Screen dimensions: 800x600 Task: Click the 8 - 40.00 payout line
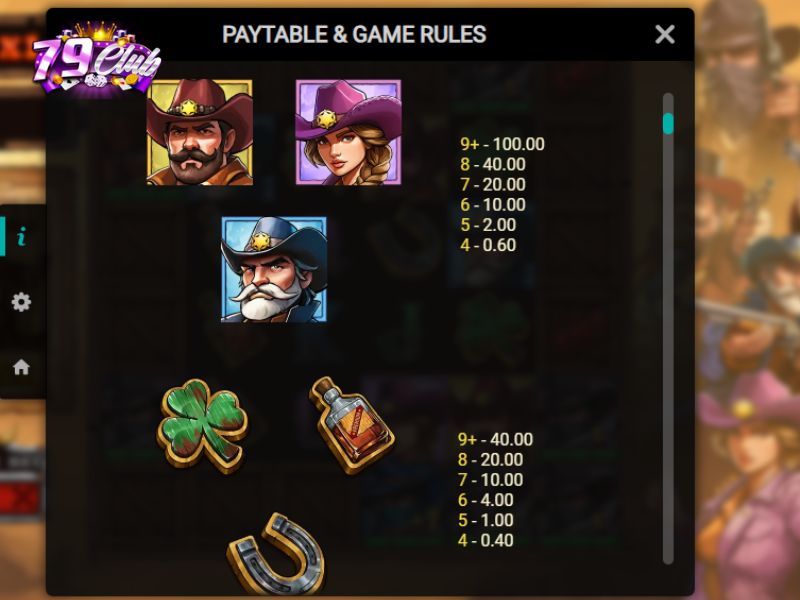(493, 164)
